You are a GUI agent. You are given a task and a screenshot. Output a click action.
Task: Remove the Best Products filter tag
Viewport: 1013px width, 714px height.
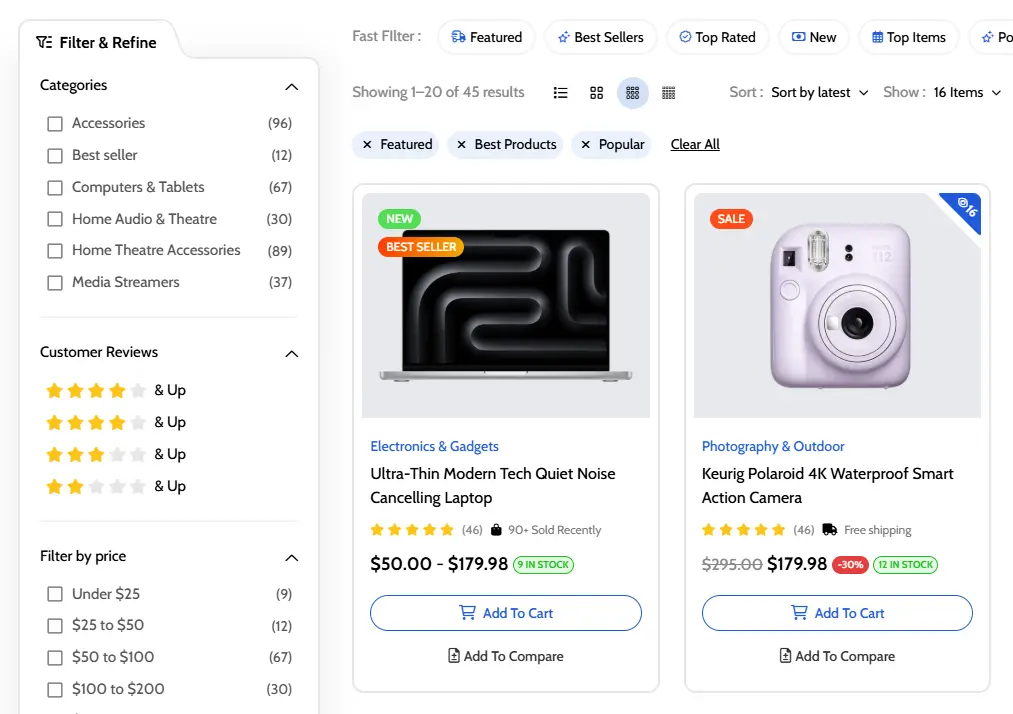[462, 145]
